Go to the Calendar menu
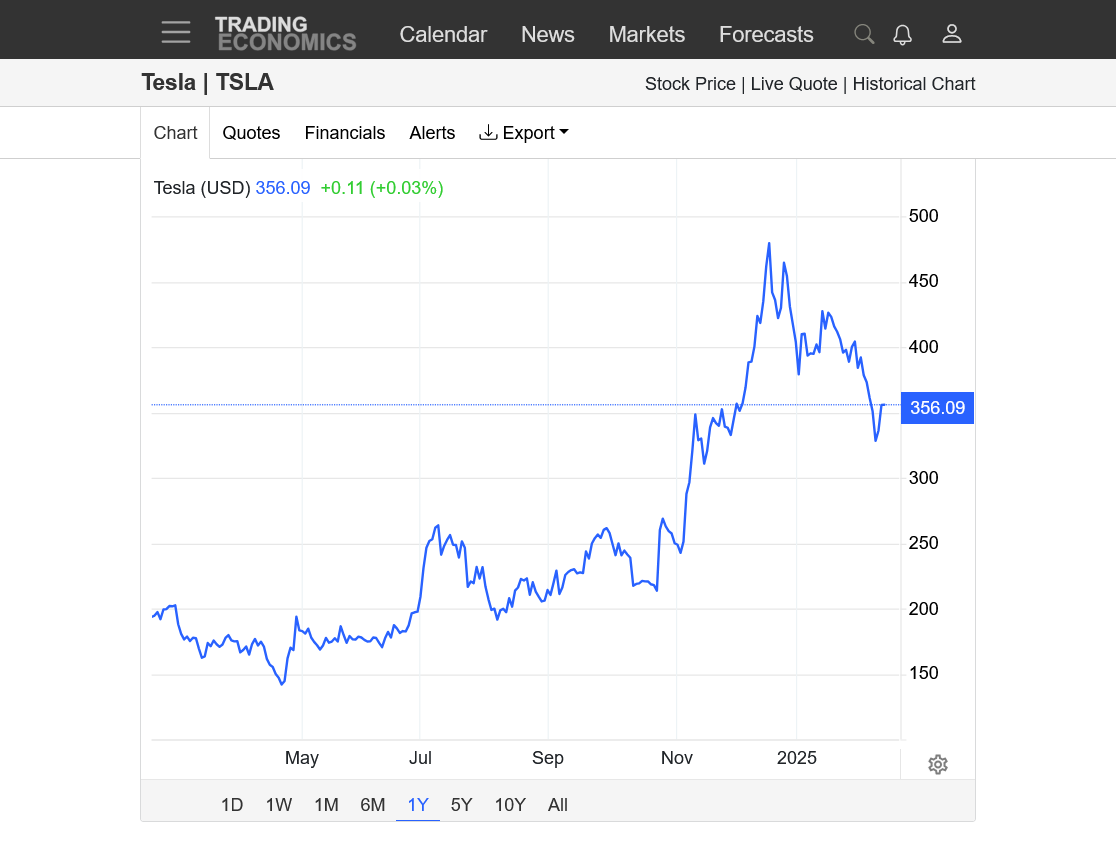 (443, 34)
